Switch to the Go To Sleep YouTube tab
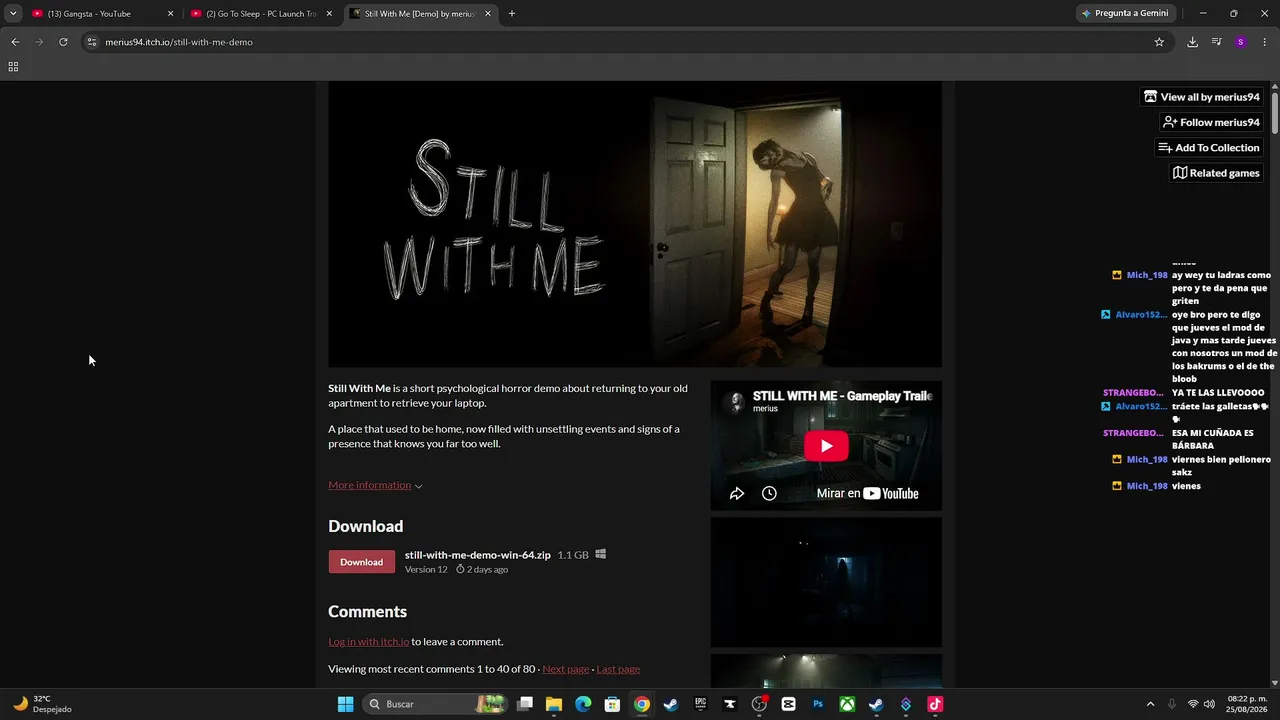The height and width of the screenshot is (720, 1280). [x=263, y=14]
